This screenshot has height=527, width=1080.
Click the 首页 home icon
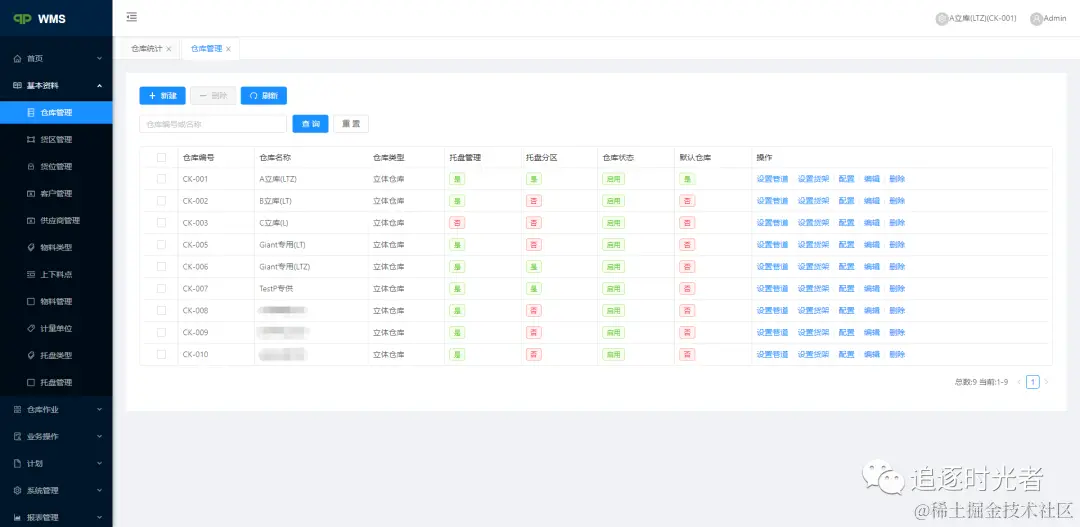[x=18, y=59]
